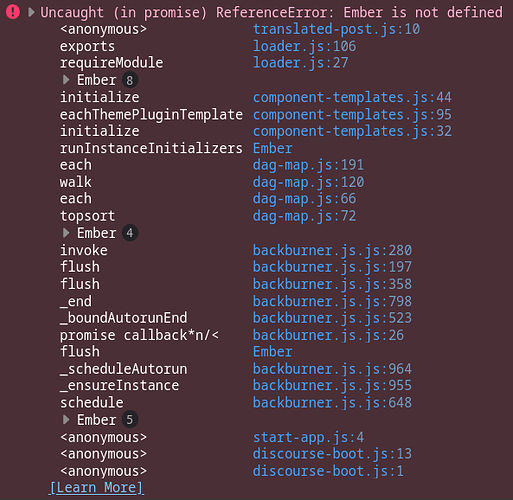Expand the Uncaught ReferenceError message

tap(32, 12)
